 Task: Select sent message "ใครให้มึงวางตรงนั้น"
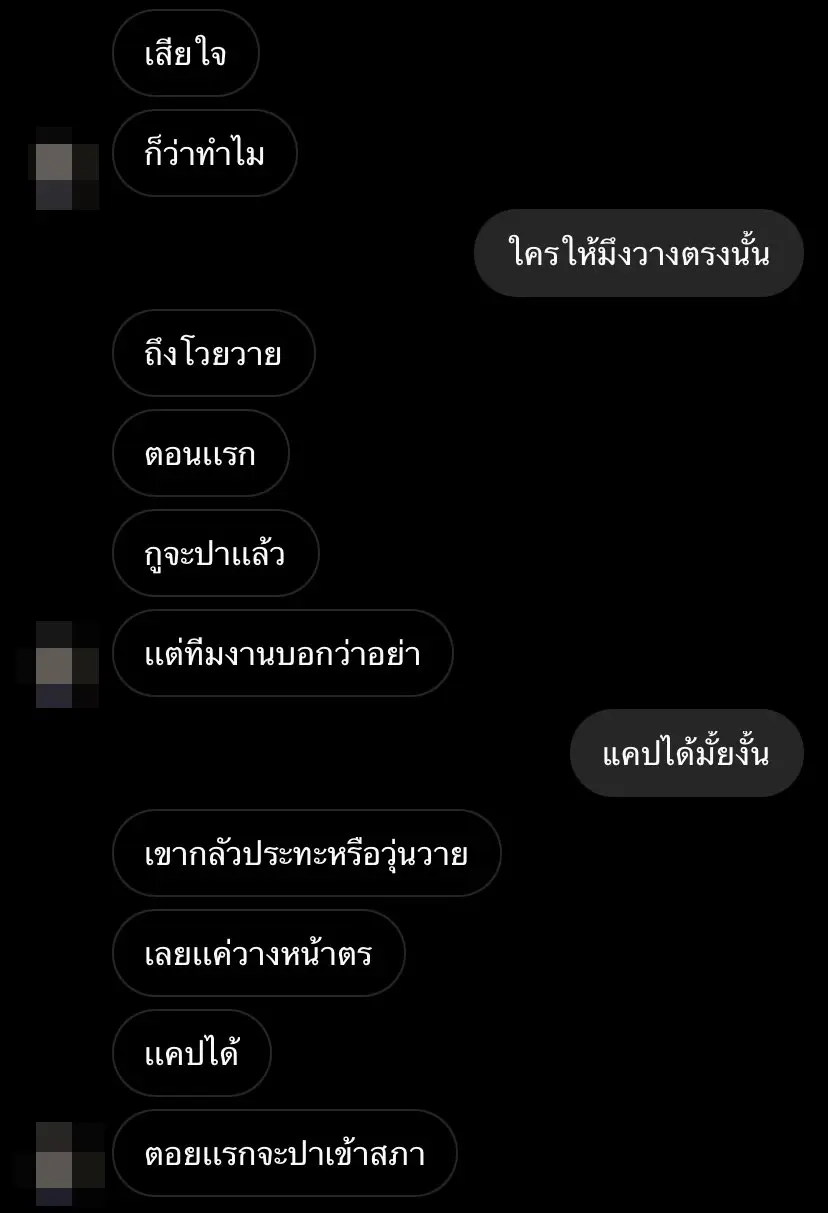(x=639, y=253)
